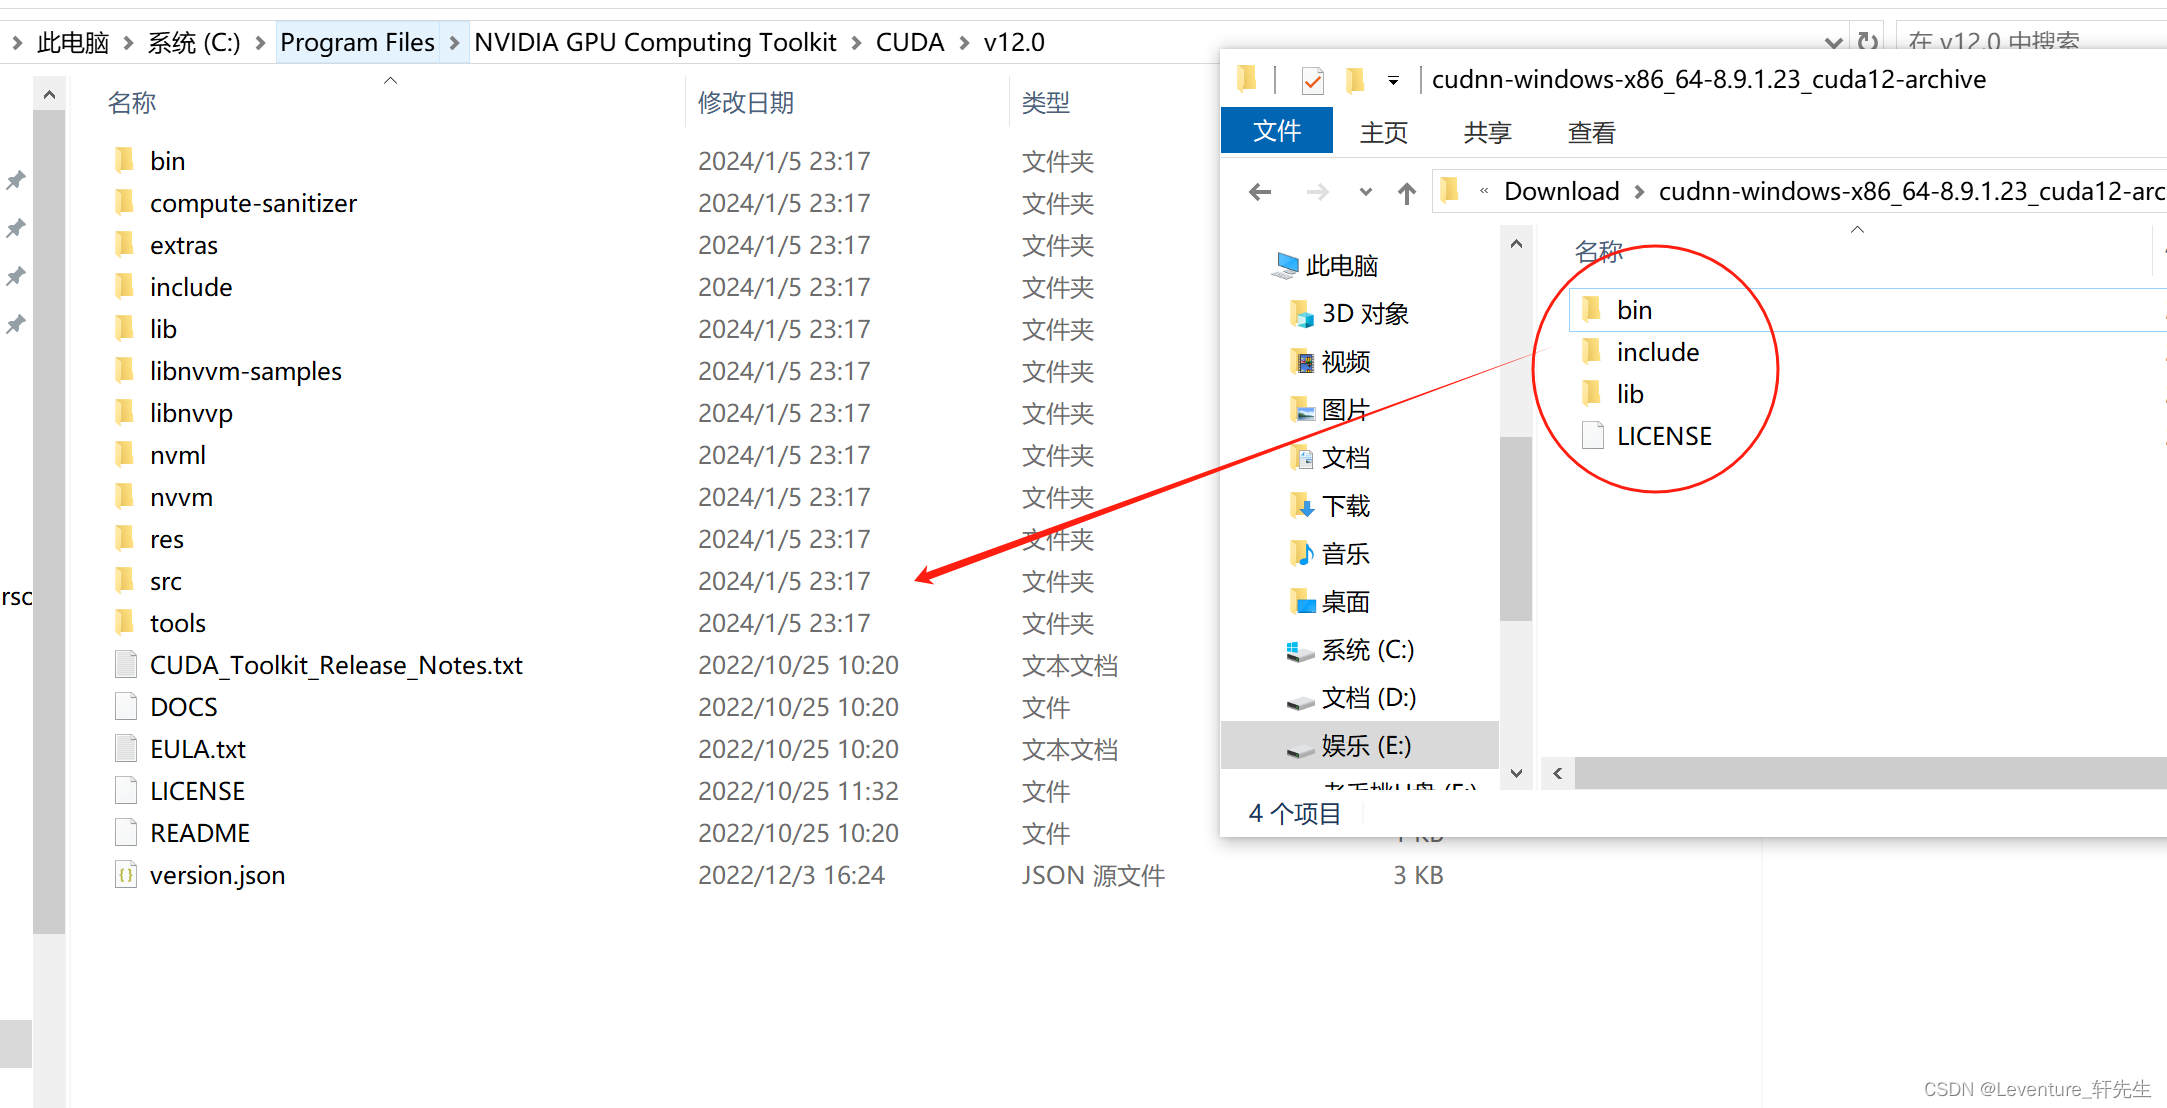Viewport: 2167px width, 1108px height.
Task: Select the 下载 folder in navigation pane
Action: [x=1345, y=506]
